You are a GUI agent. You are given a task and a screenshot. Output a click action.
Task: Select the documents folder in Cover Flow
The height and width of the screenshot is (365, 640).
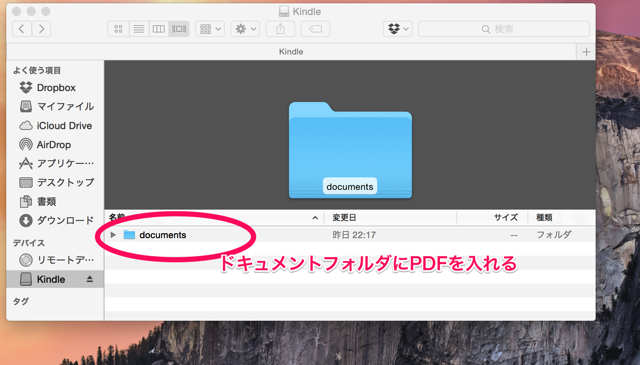pos(350,150)
